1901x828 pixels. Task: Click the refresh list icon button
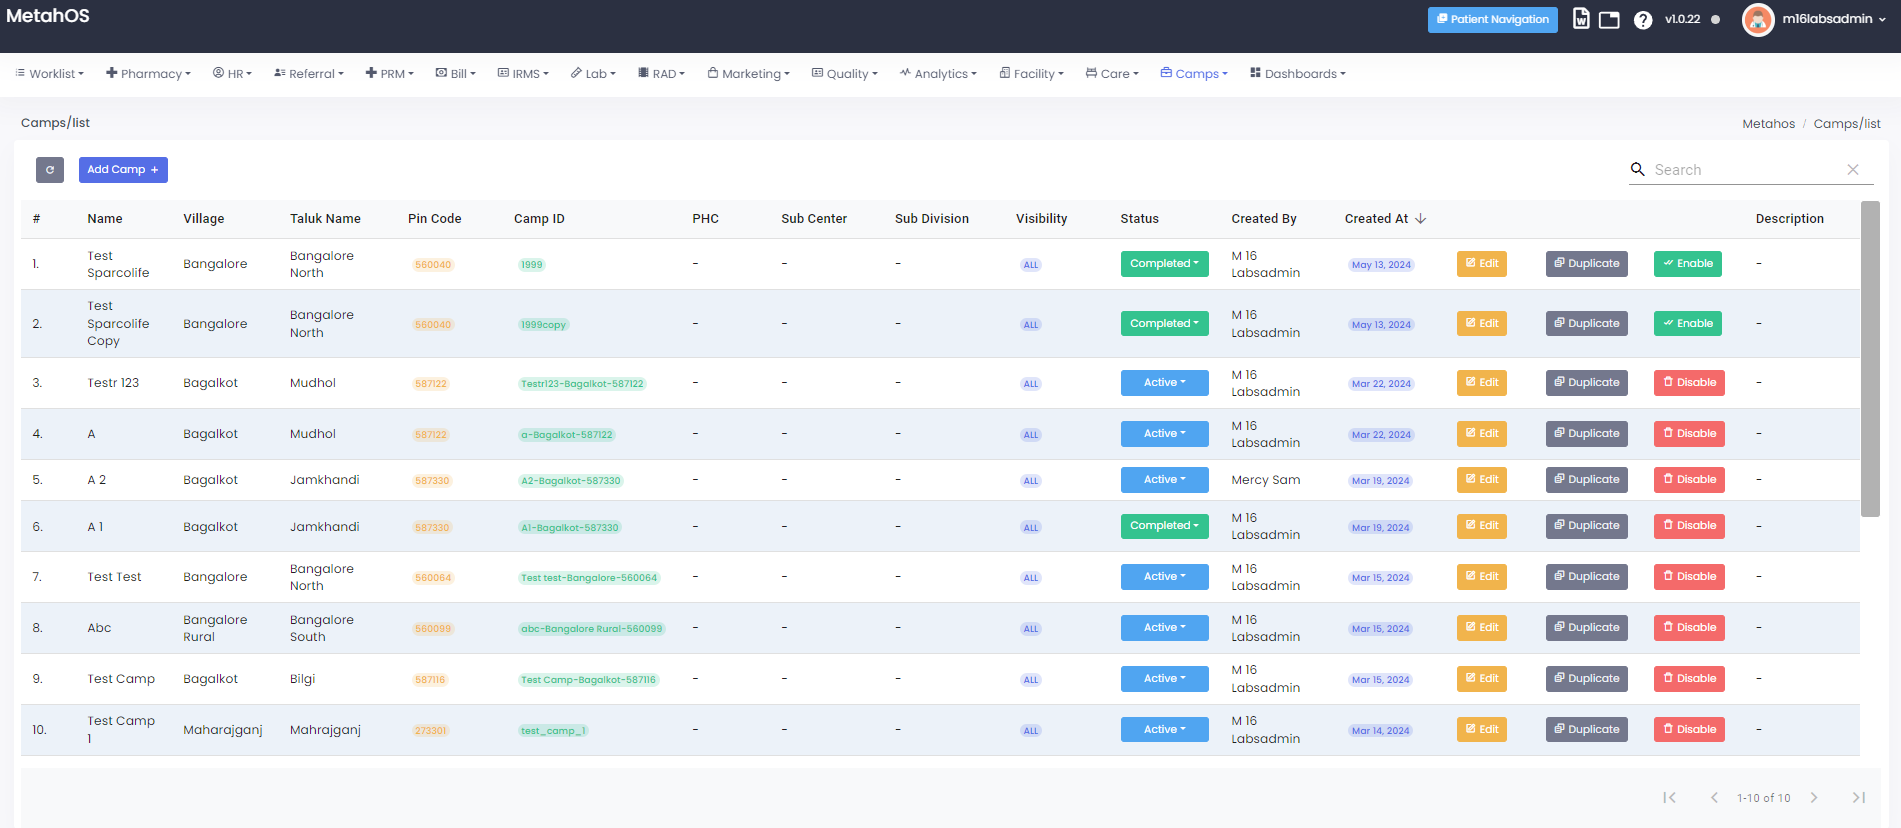tap(50, 170)
